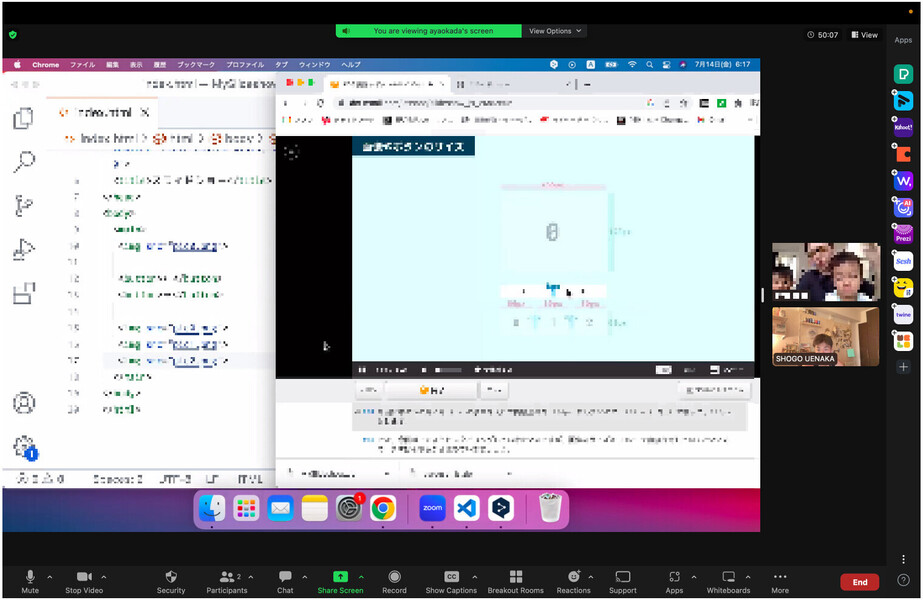Stop the video camera
This screenshot has width=923, height=600.
(x=84, y=577)
